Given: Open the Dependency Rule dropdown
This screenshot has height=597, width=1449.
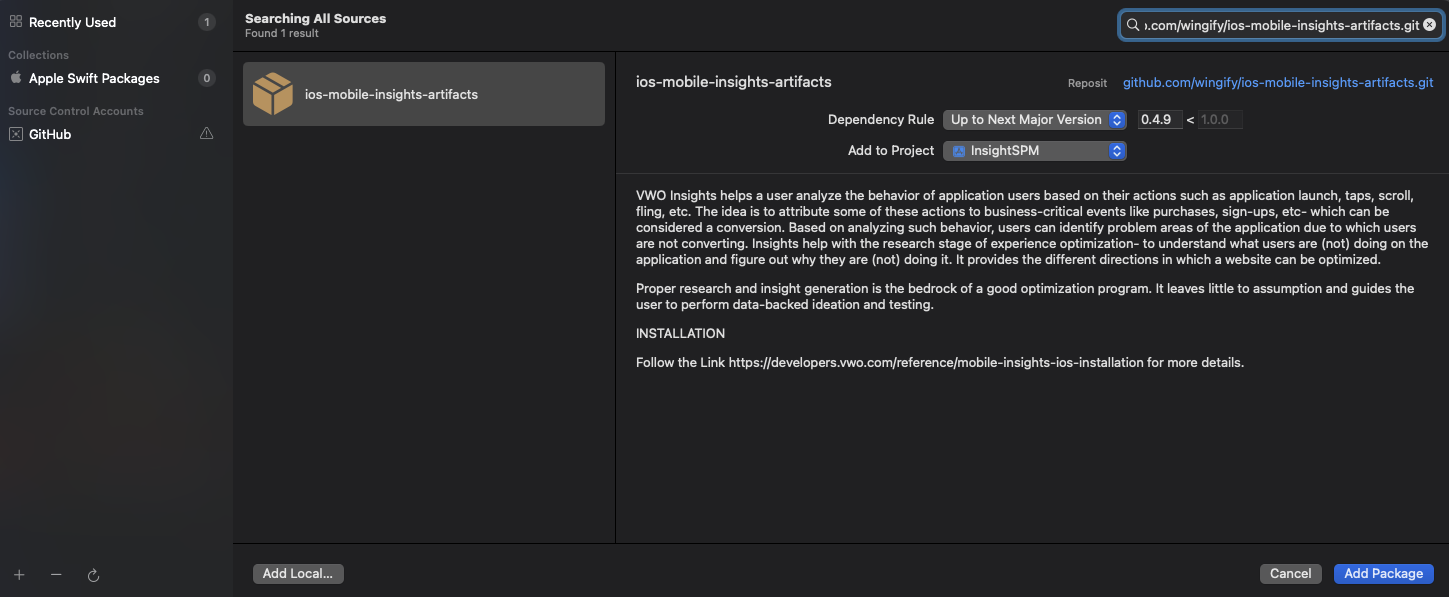Looking at the screenshot, I should [1035, 120].
